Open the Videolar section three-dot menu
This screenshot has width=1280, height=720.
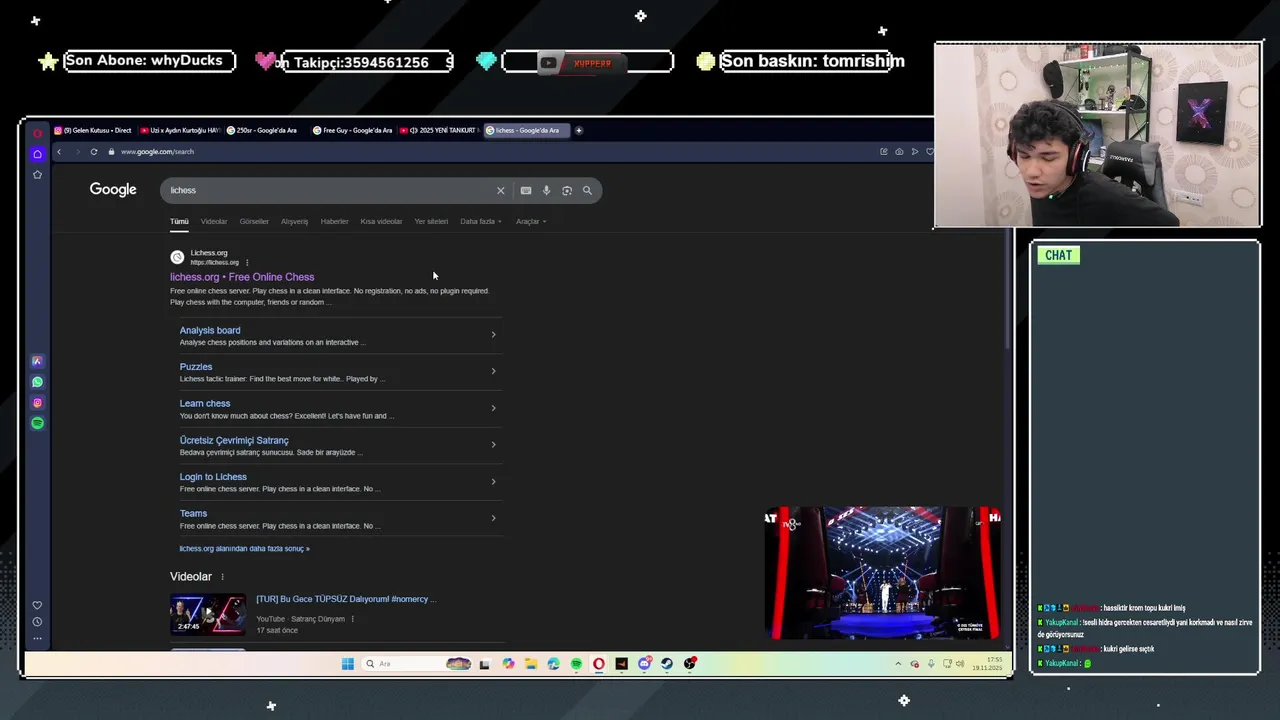[x=222, y=577]
